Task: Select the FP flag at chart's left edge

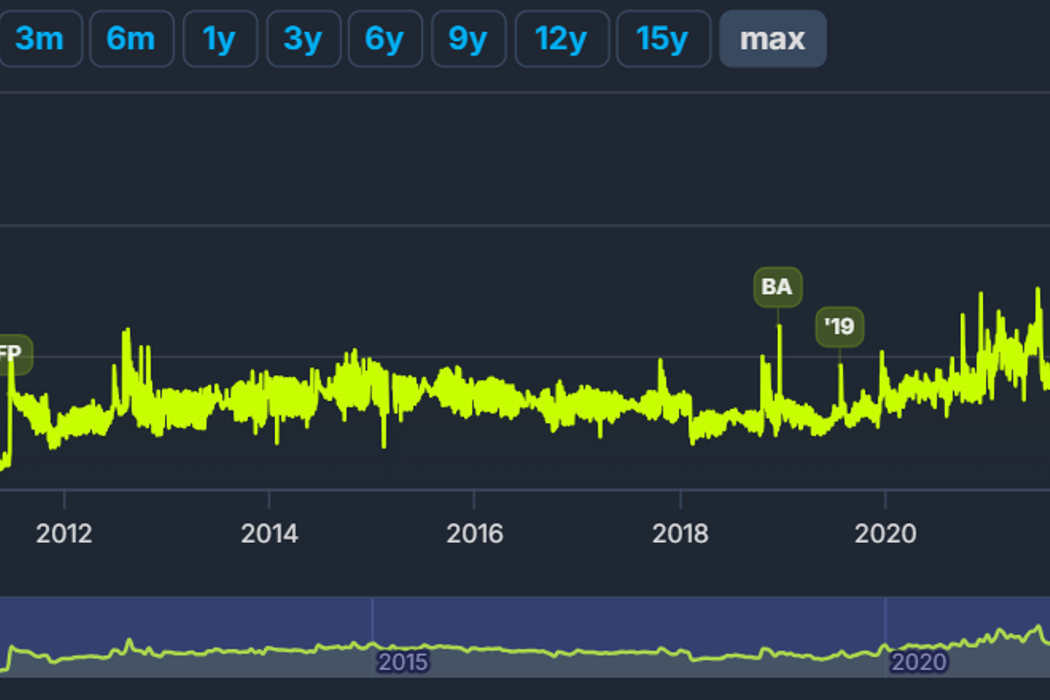Action: [12, 354]
